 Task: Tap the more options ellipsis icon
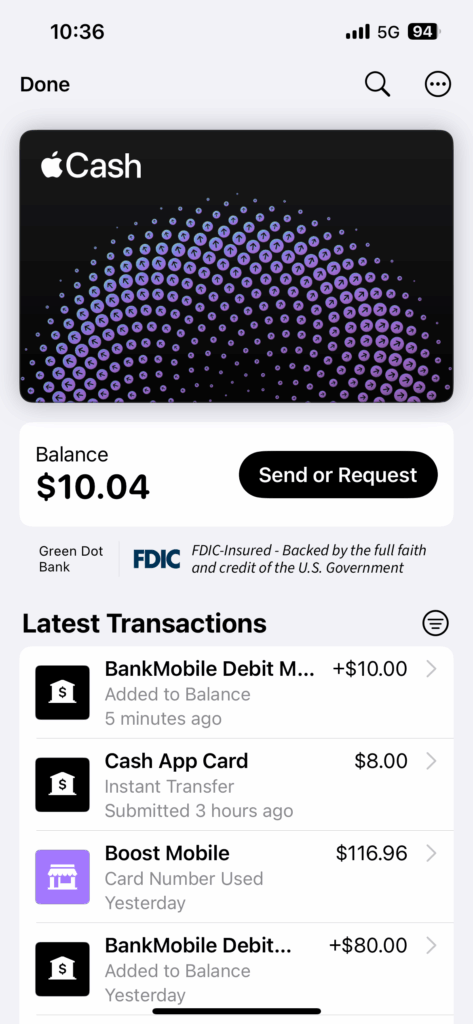[438, 84]
